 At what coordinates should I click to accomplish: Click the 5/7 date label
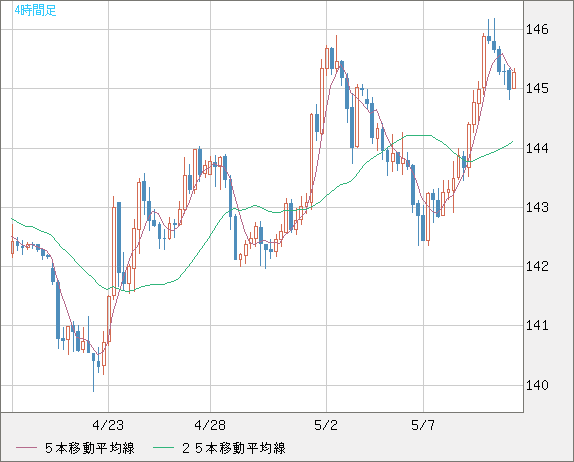coord(423,425)
